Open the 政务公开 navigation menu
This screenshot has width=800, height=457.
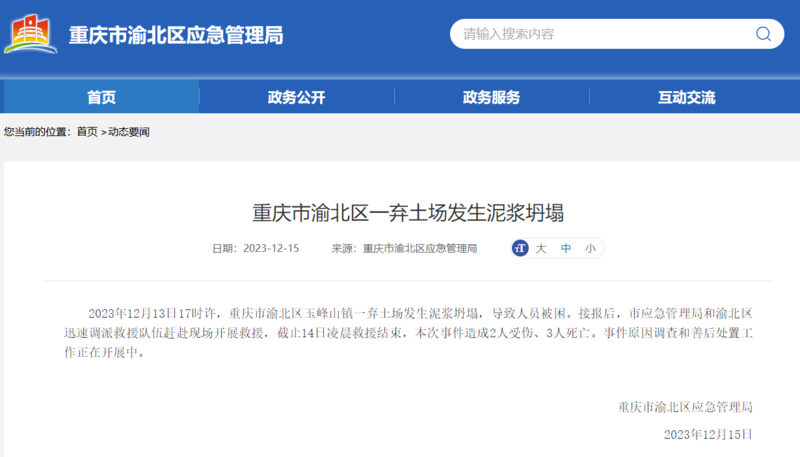pyautogui.click(x=296, y=97)
